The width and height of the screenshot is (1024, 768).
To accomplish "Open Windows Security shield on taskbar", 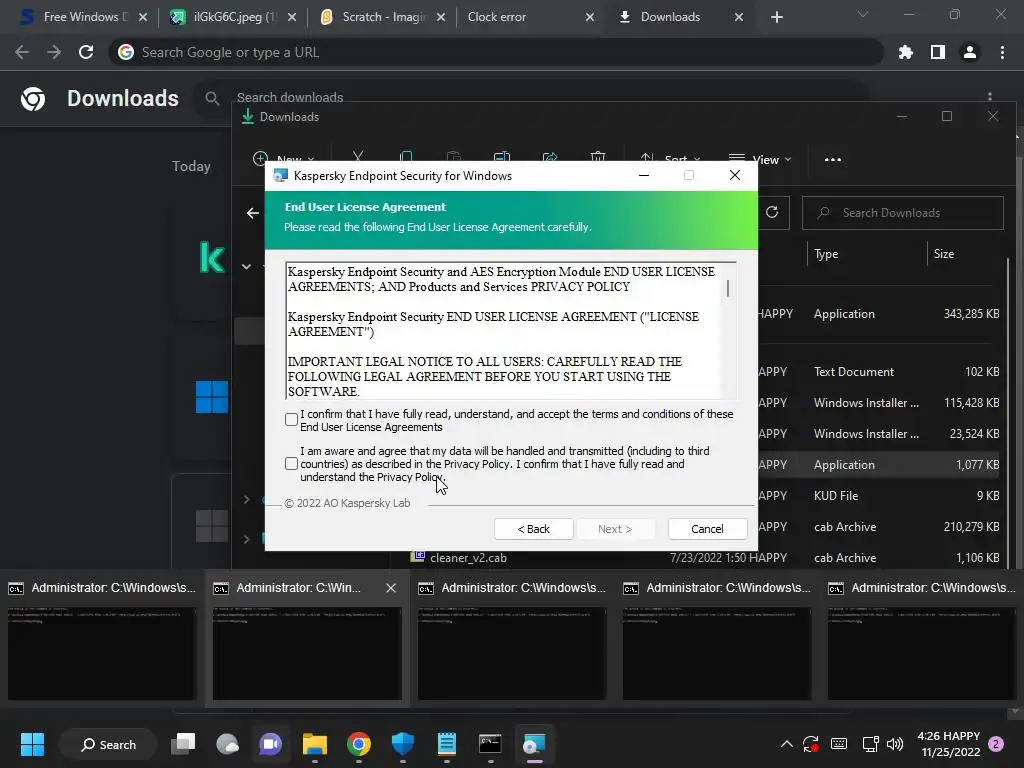I will click(403, 744).
